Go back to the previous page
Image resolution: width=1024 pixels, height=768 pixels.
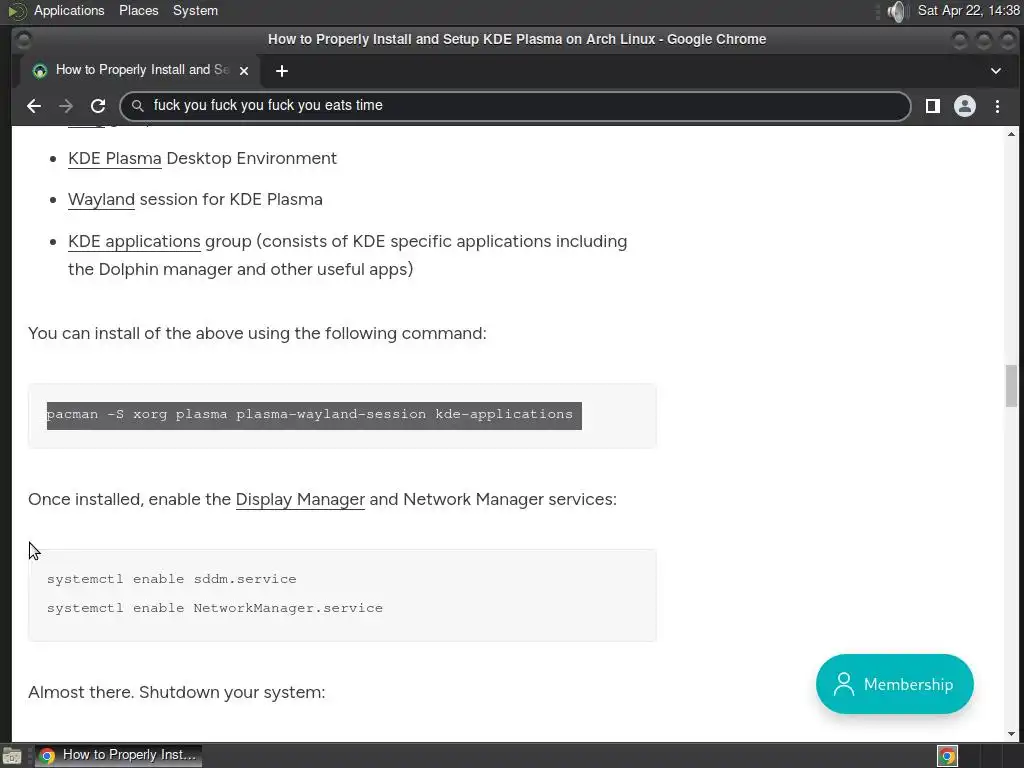(34, 106)
